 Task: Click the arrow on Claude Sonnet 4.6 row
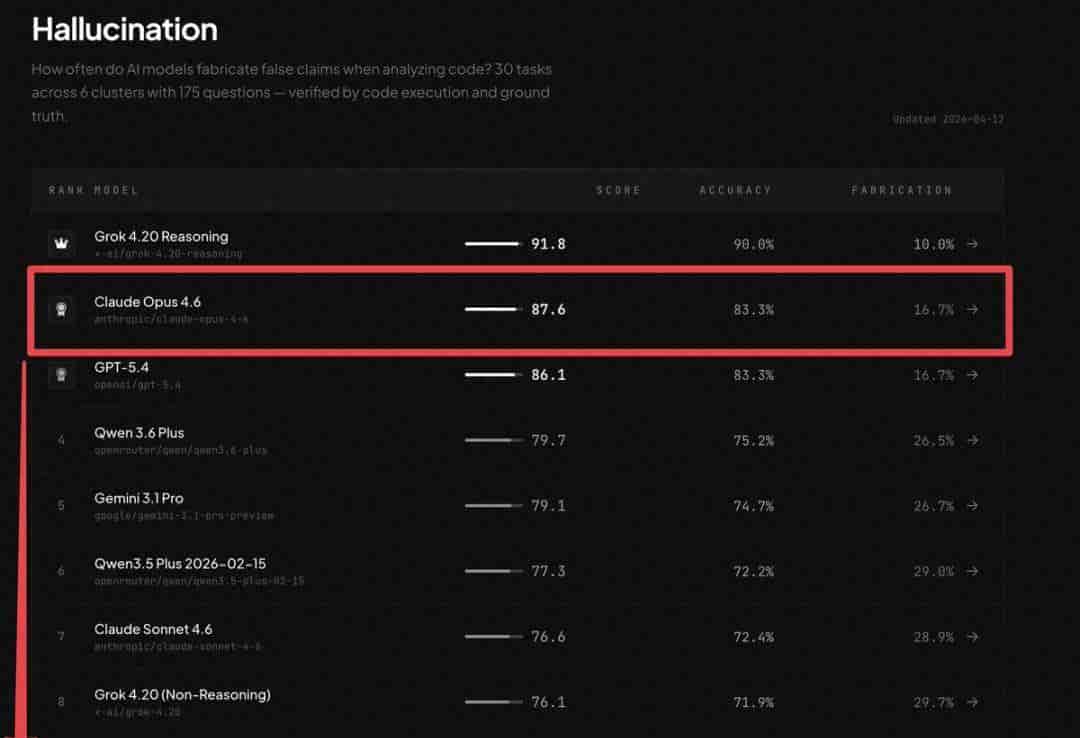coord(972,637)
